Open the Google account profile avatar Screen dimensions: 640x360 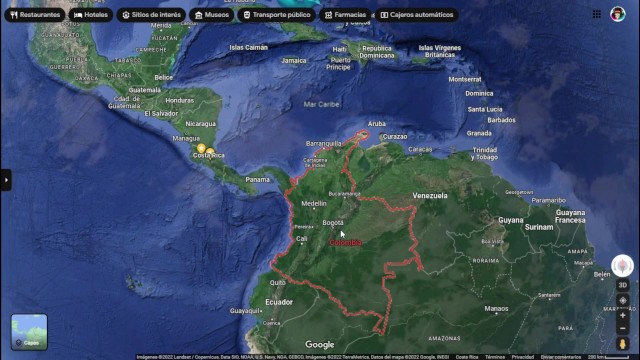click(x=618, y=14)
